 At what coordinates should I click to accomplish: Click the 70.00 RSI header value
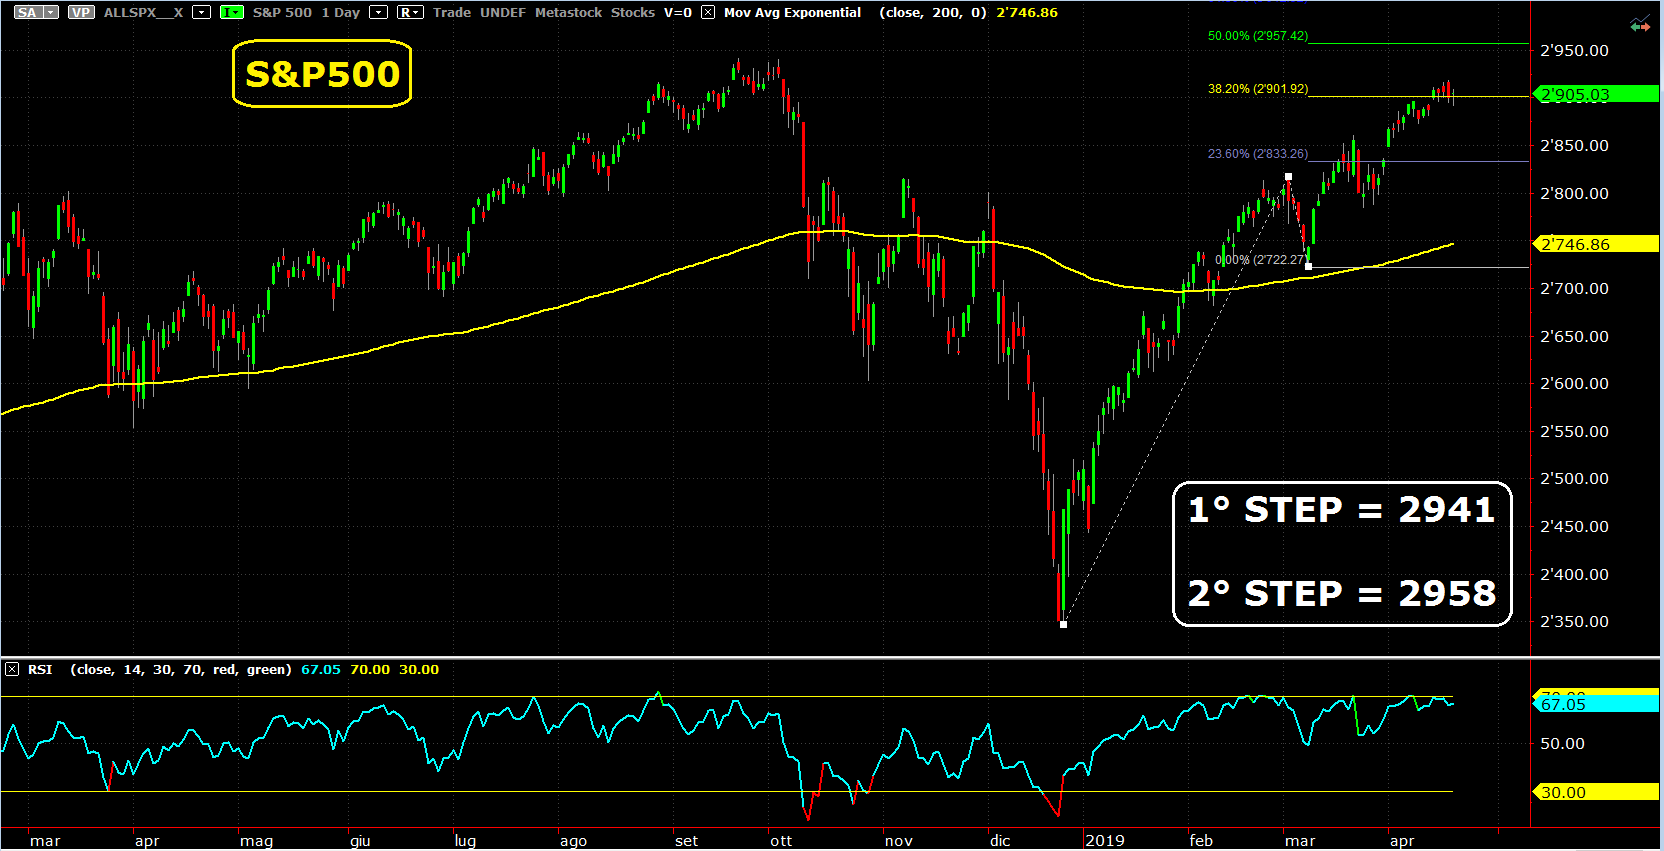370,670
